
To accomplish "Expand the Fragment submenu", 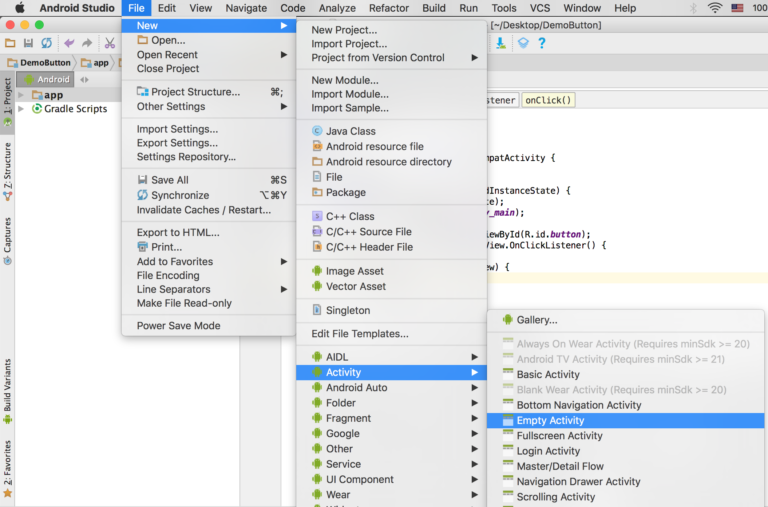I will tap(392, 418).
